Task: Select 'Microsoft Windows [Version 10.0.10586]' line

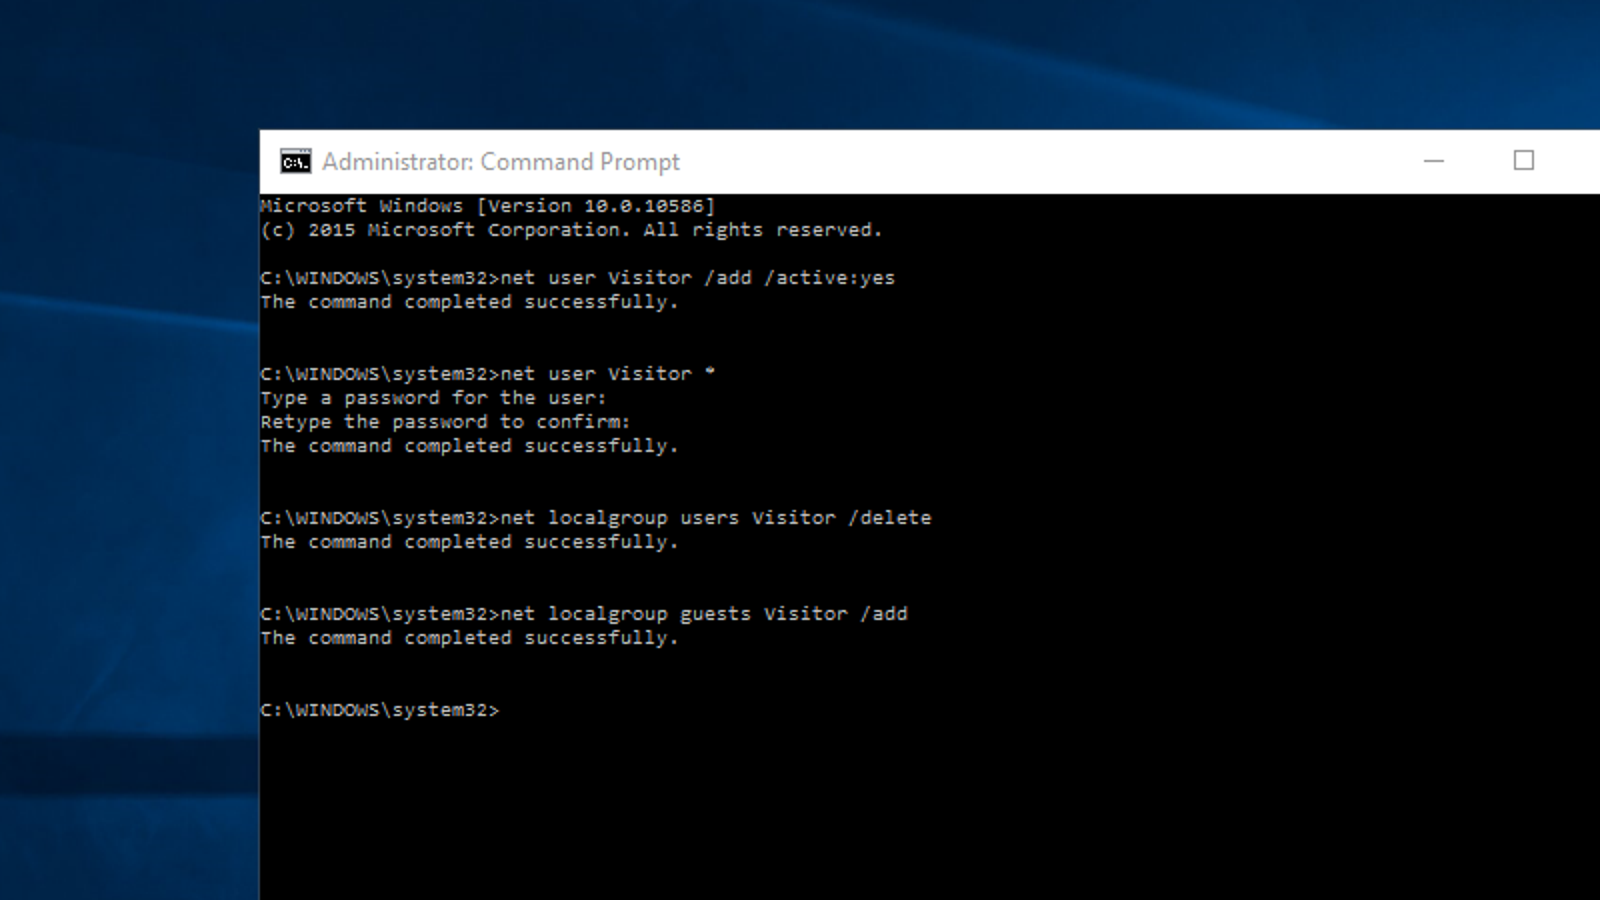Action: pos(488,206)
